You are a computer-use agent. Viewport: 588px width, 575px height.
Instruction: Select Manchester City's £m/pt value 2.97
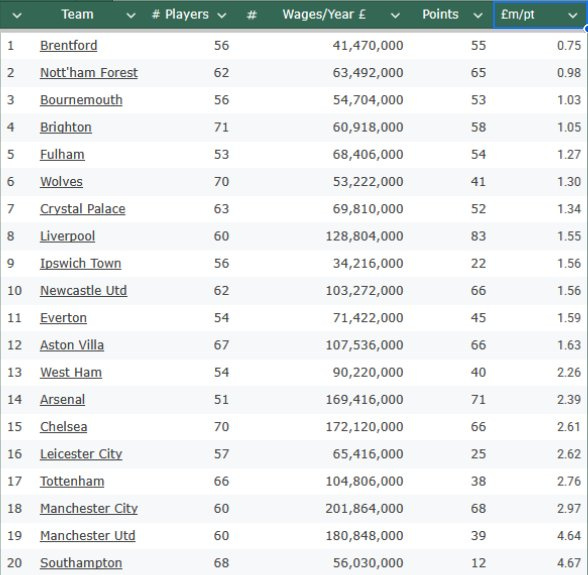click(x=569, y=509)
